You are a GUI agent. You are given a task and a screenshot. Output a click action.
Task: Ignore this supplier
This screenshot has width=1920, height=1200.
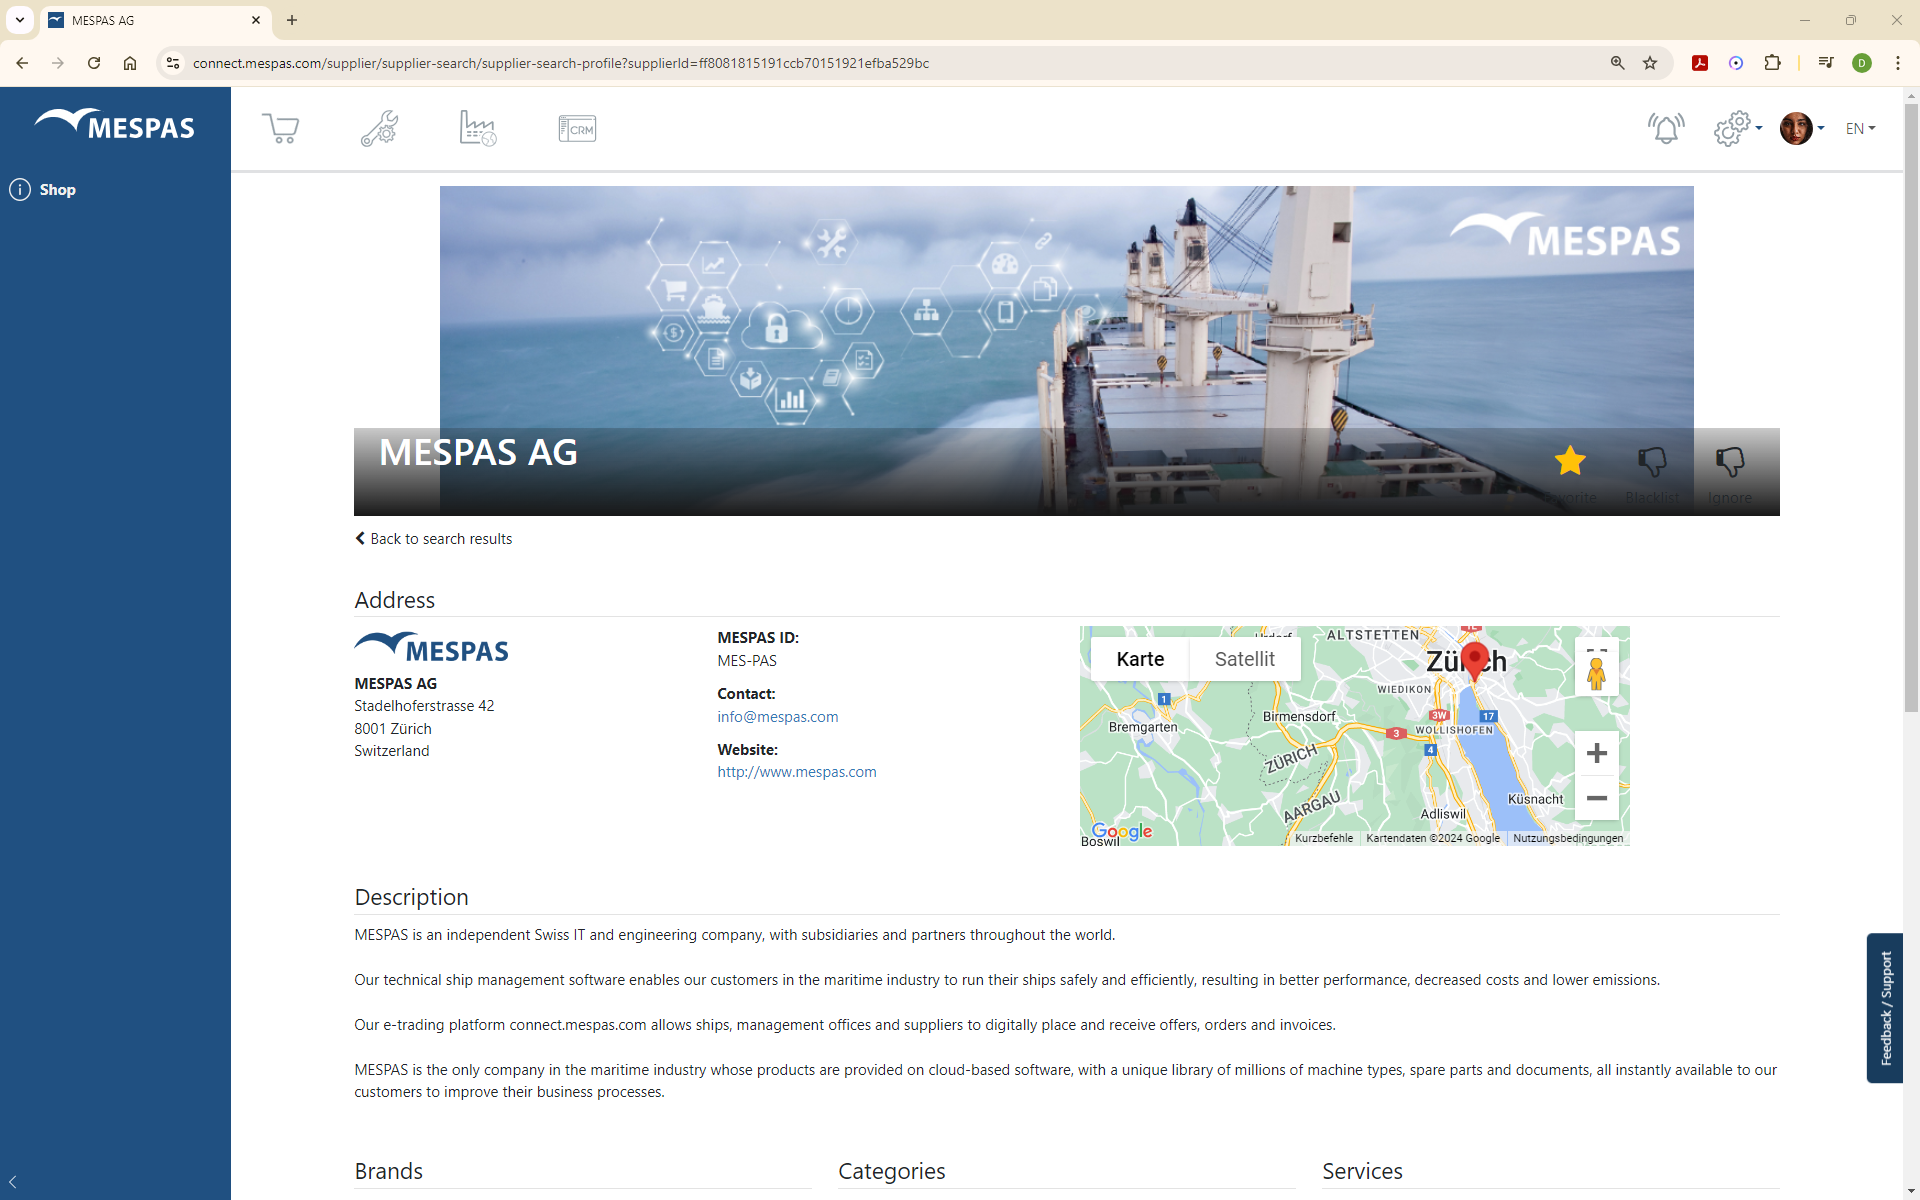click(1730, 462)
